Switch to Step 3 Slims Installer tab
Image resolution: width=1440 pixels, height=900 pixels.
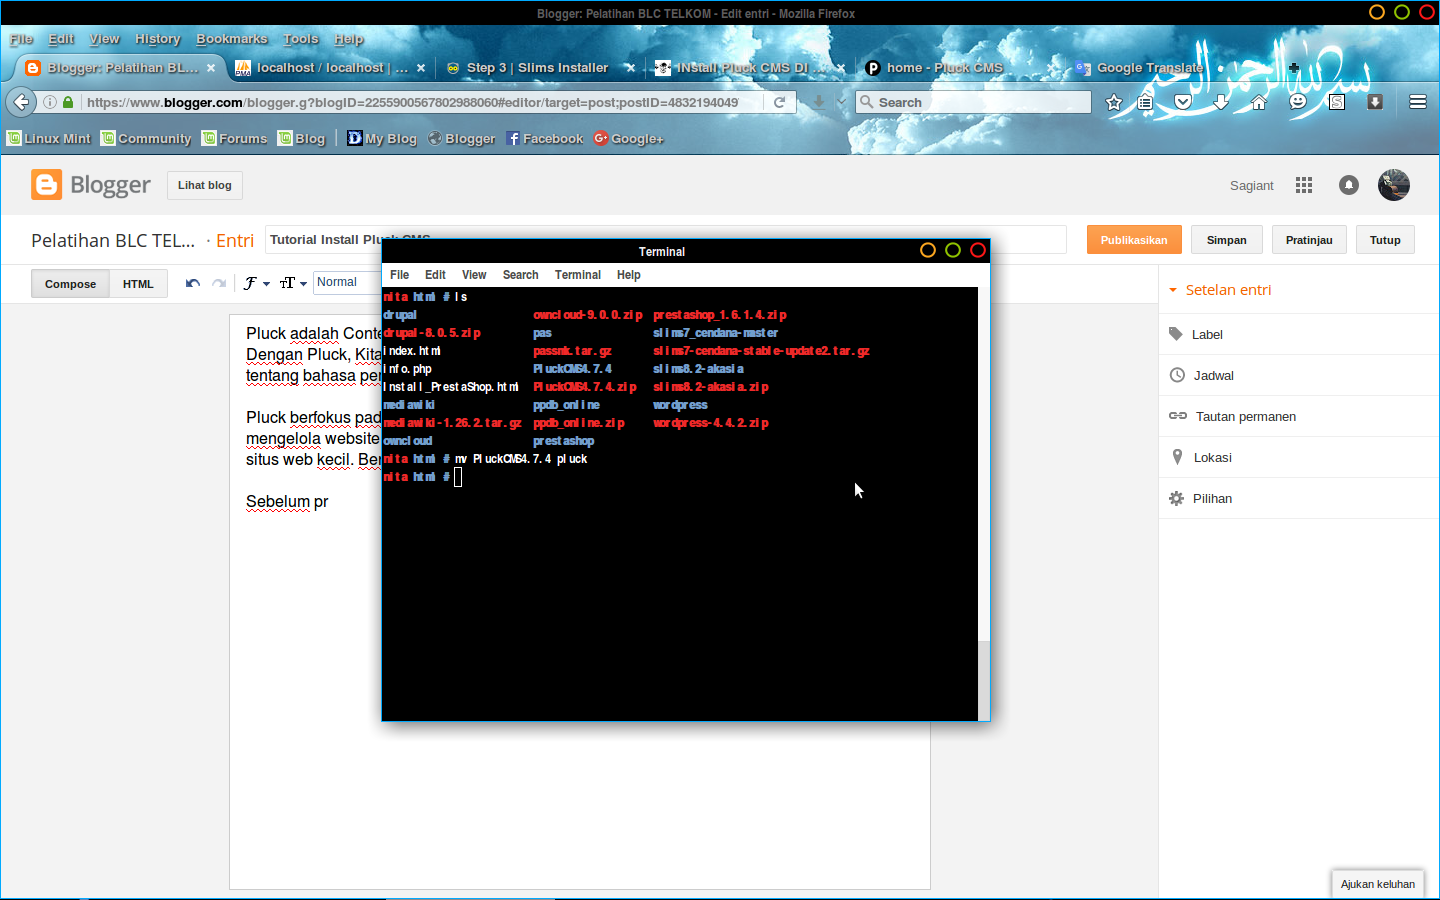[540, 68]
